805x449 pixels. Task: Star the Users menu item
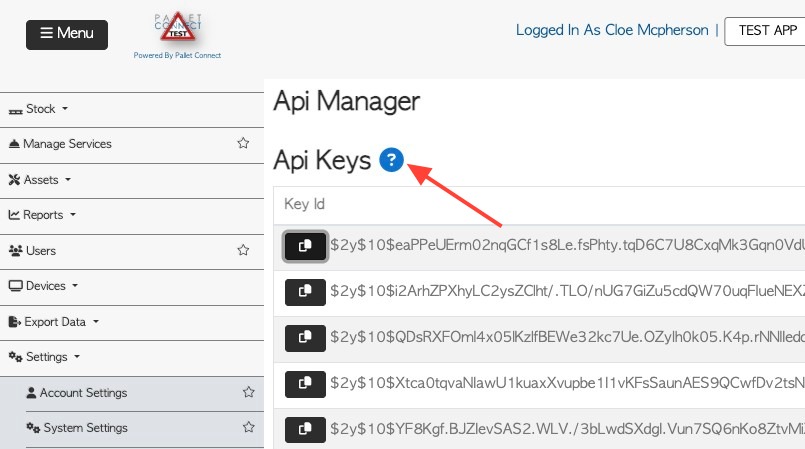point(243,250)
